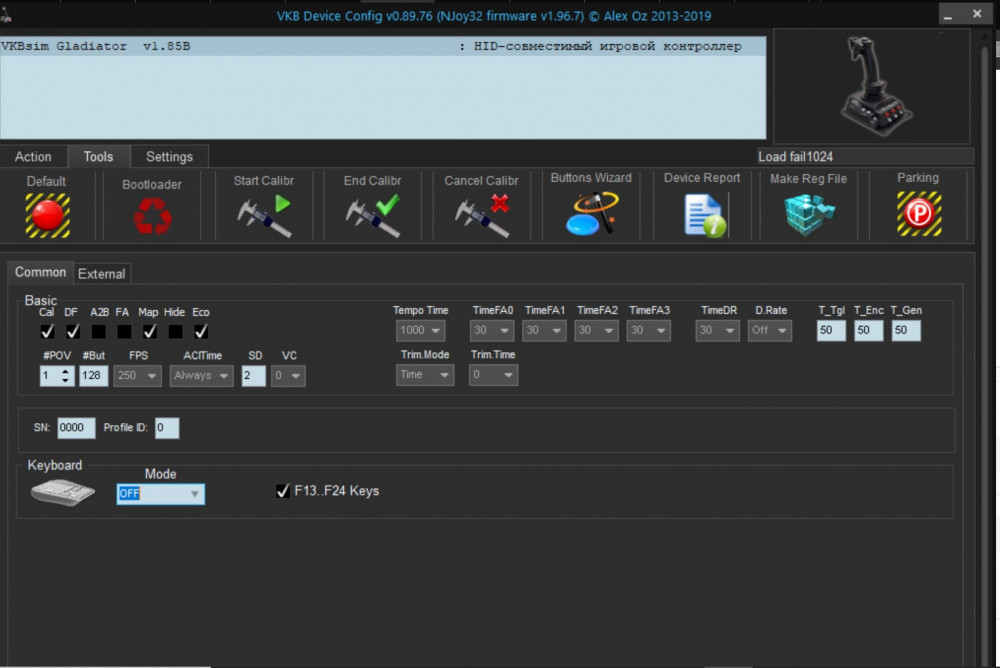The width and height of the screenshot is (1000, 668).
Task: Open the External tab
Action: click(101, 274)
